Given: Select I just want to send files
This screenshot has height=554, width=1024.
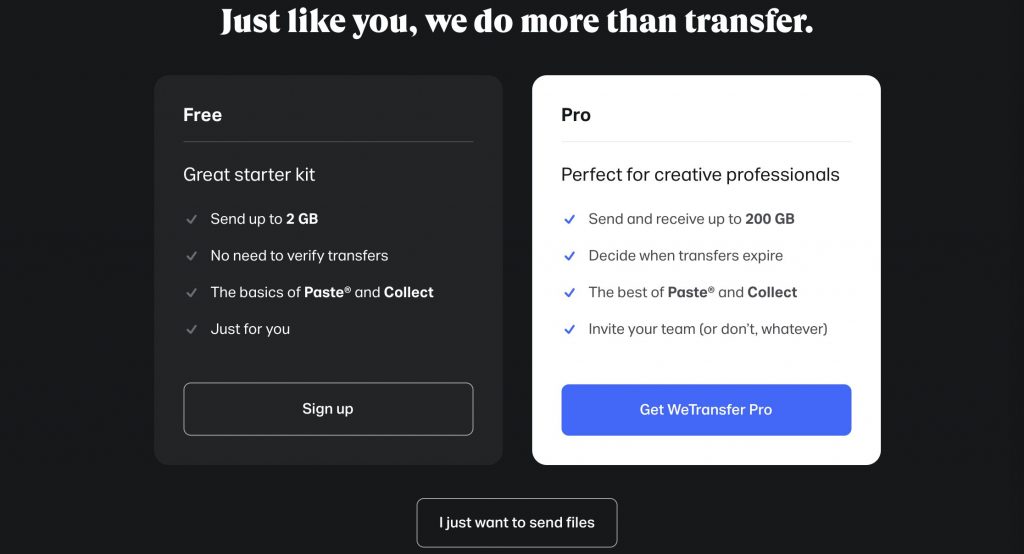Looking at the screenshot, I should point(517,523).
